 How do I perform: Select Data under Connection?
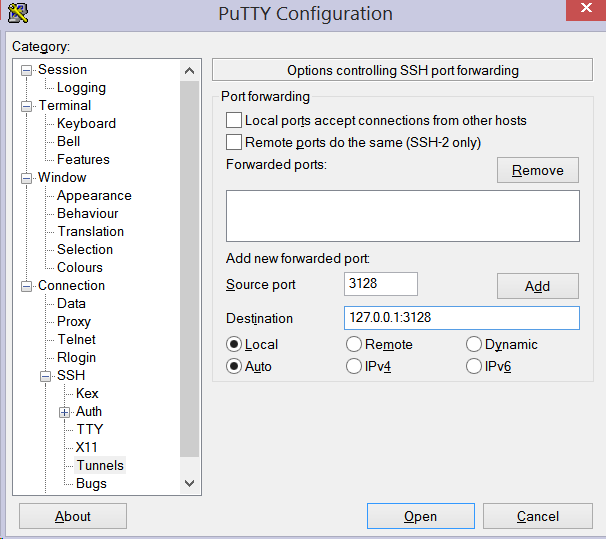[71, 303]
